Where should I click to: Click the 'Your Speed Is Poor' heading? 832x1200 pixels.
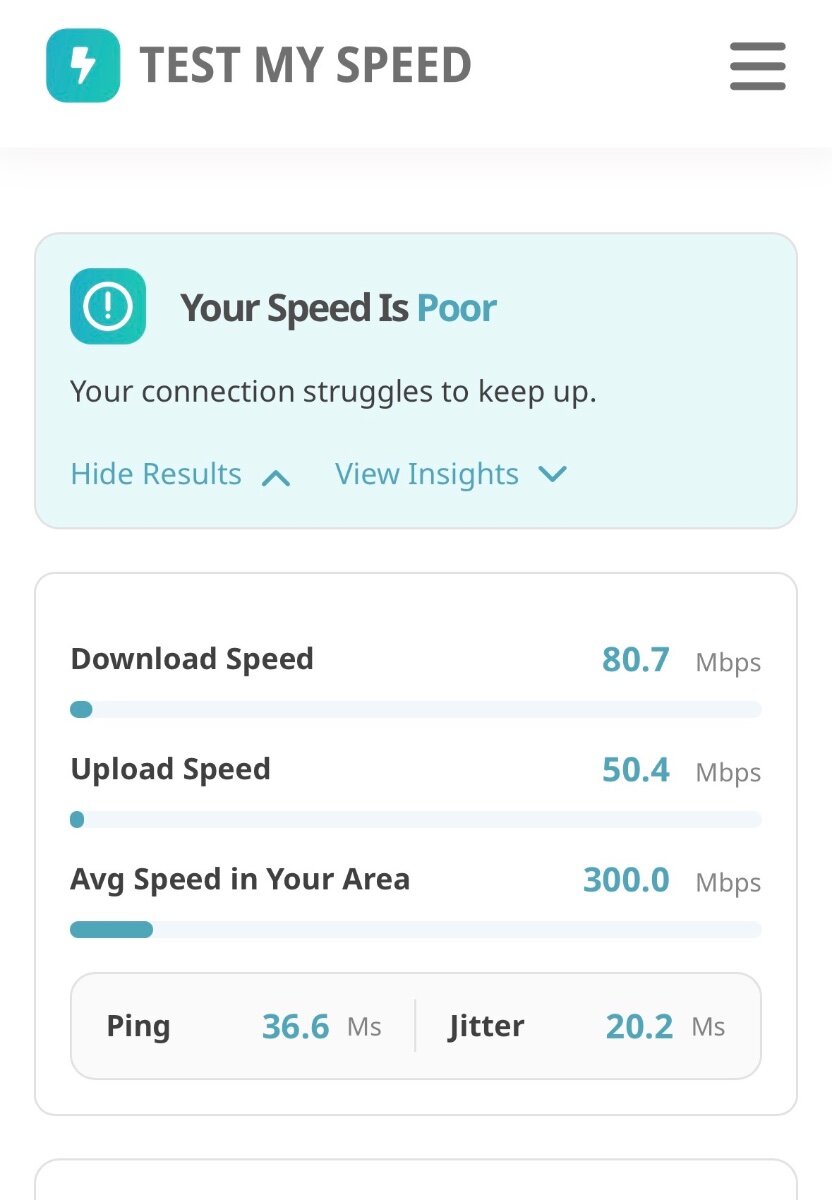(x=338, y=308)
